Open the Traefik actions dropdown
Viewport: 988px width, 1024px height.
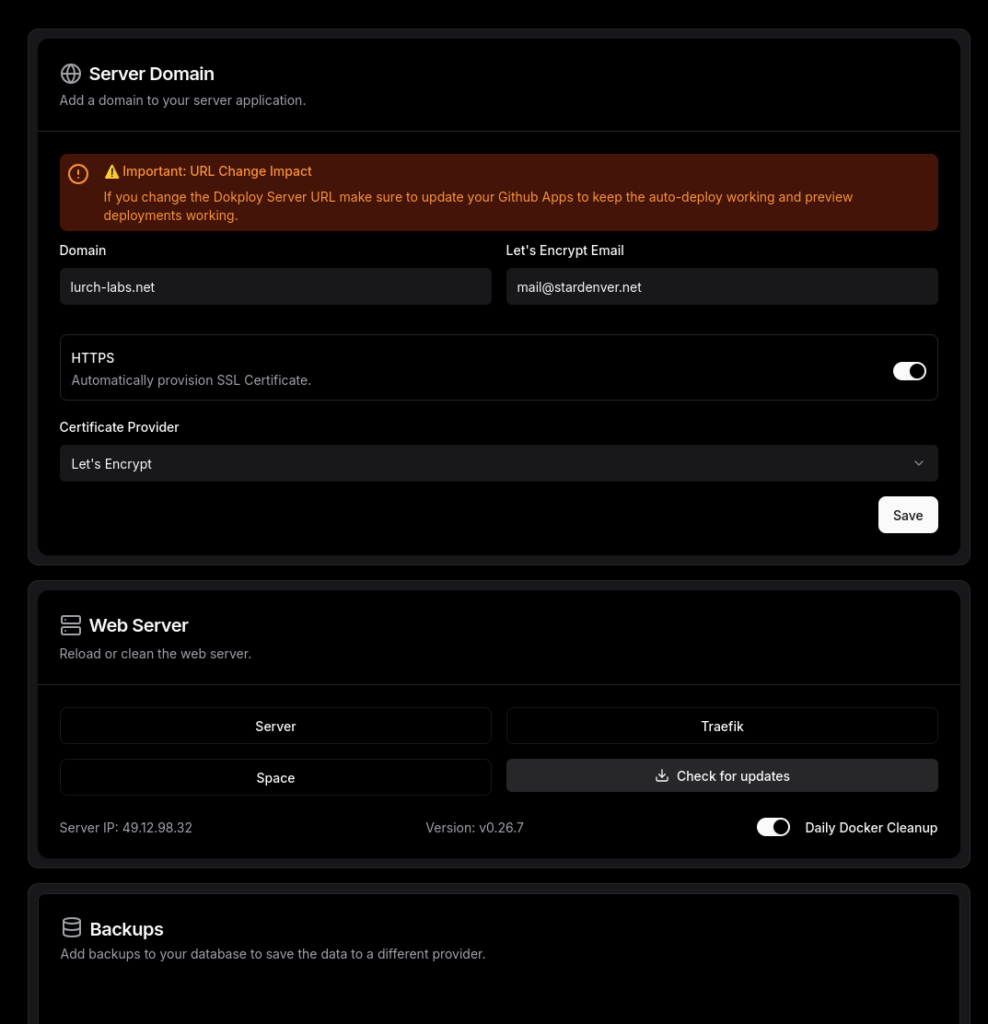point(722,726)
